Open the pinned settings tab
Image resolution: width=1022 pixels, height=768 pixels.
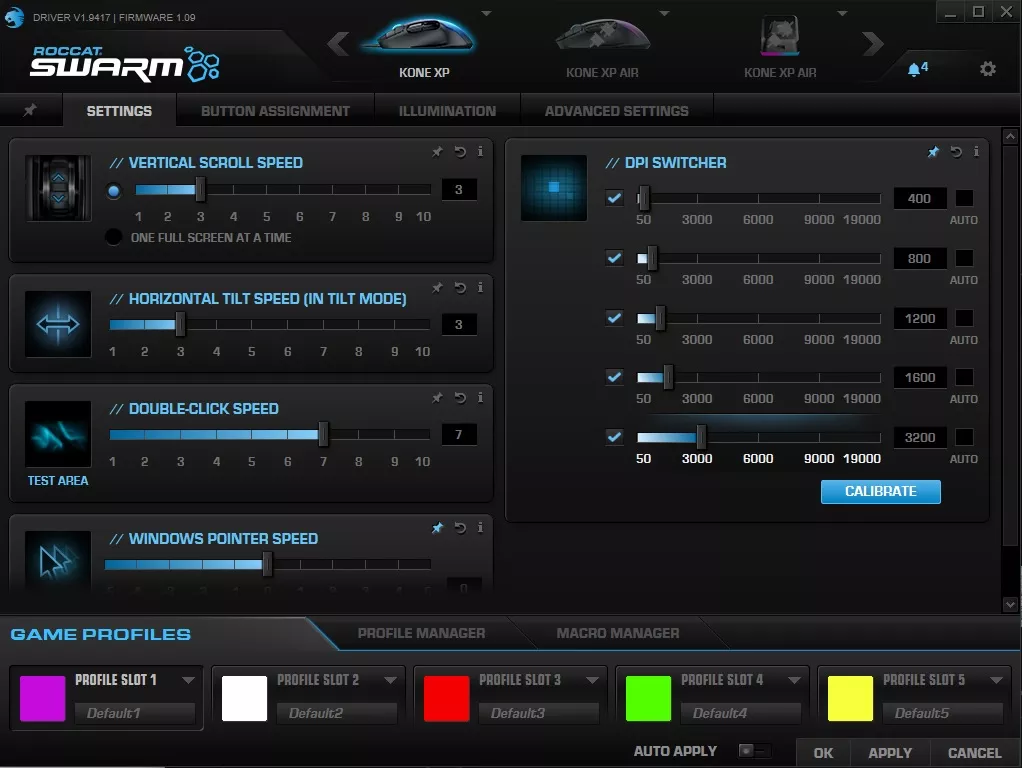(x=30, y=110)
